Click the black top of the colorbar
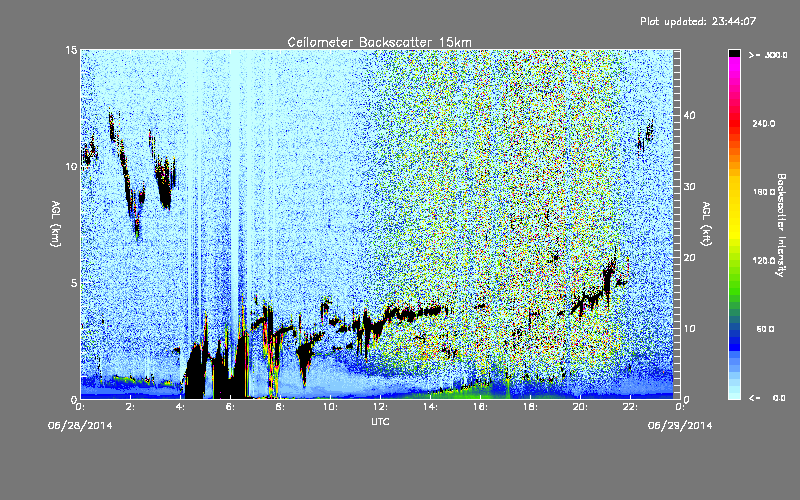The height and width of the screenshot is (500, 800). [734, 53]
